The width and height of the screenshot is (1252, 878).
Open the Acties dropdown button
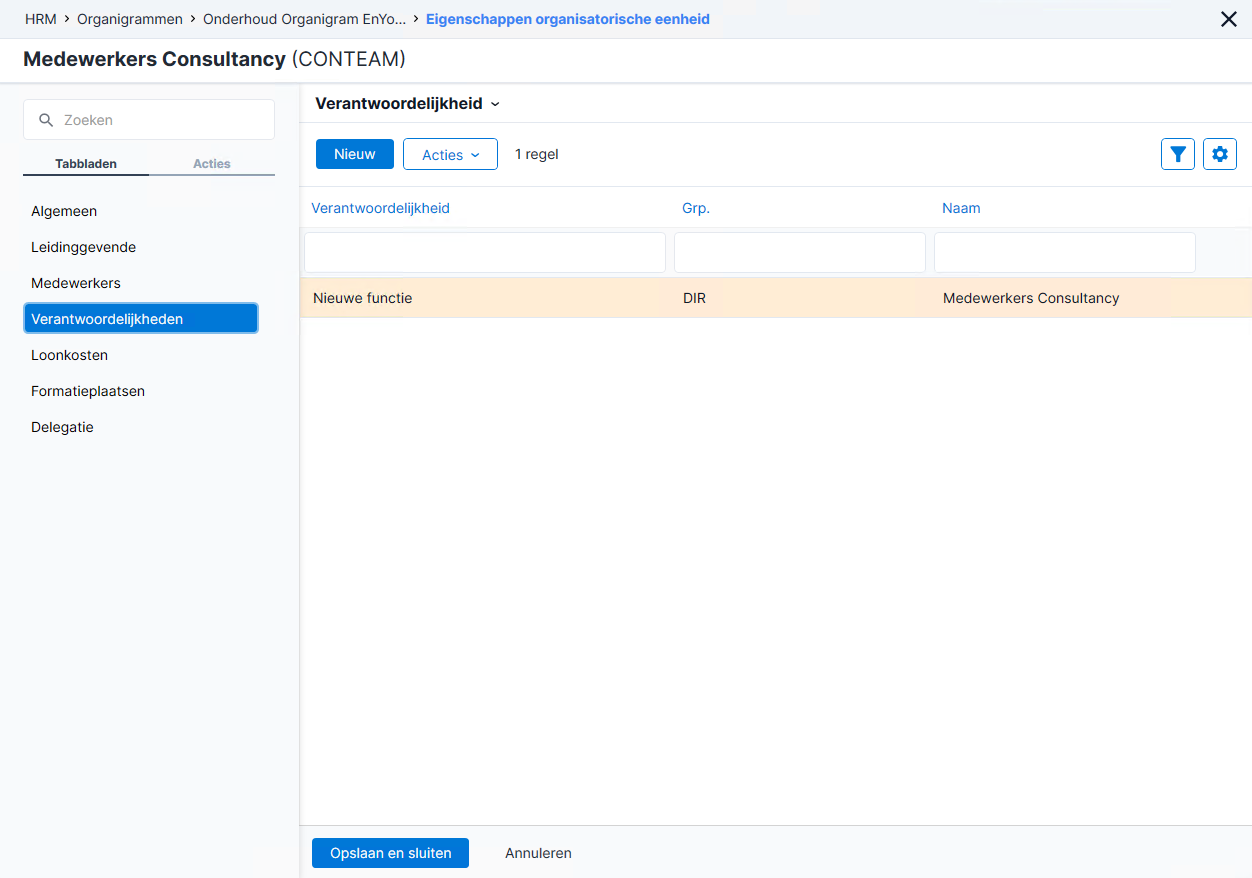pyautogui.click(x=450, y=154)
